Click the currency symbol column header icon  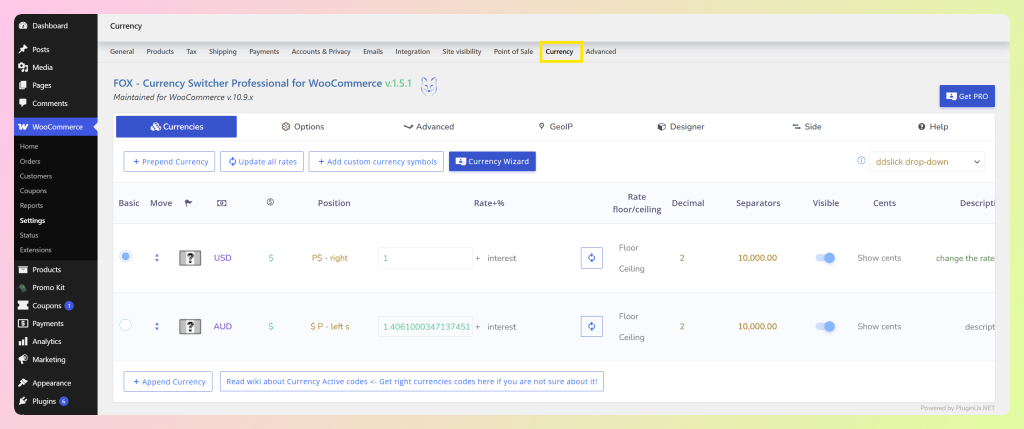(270, 202)
